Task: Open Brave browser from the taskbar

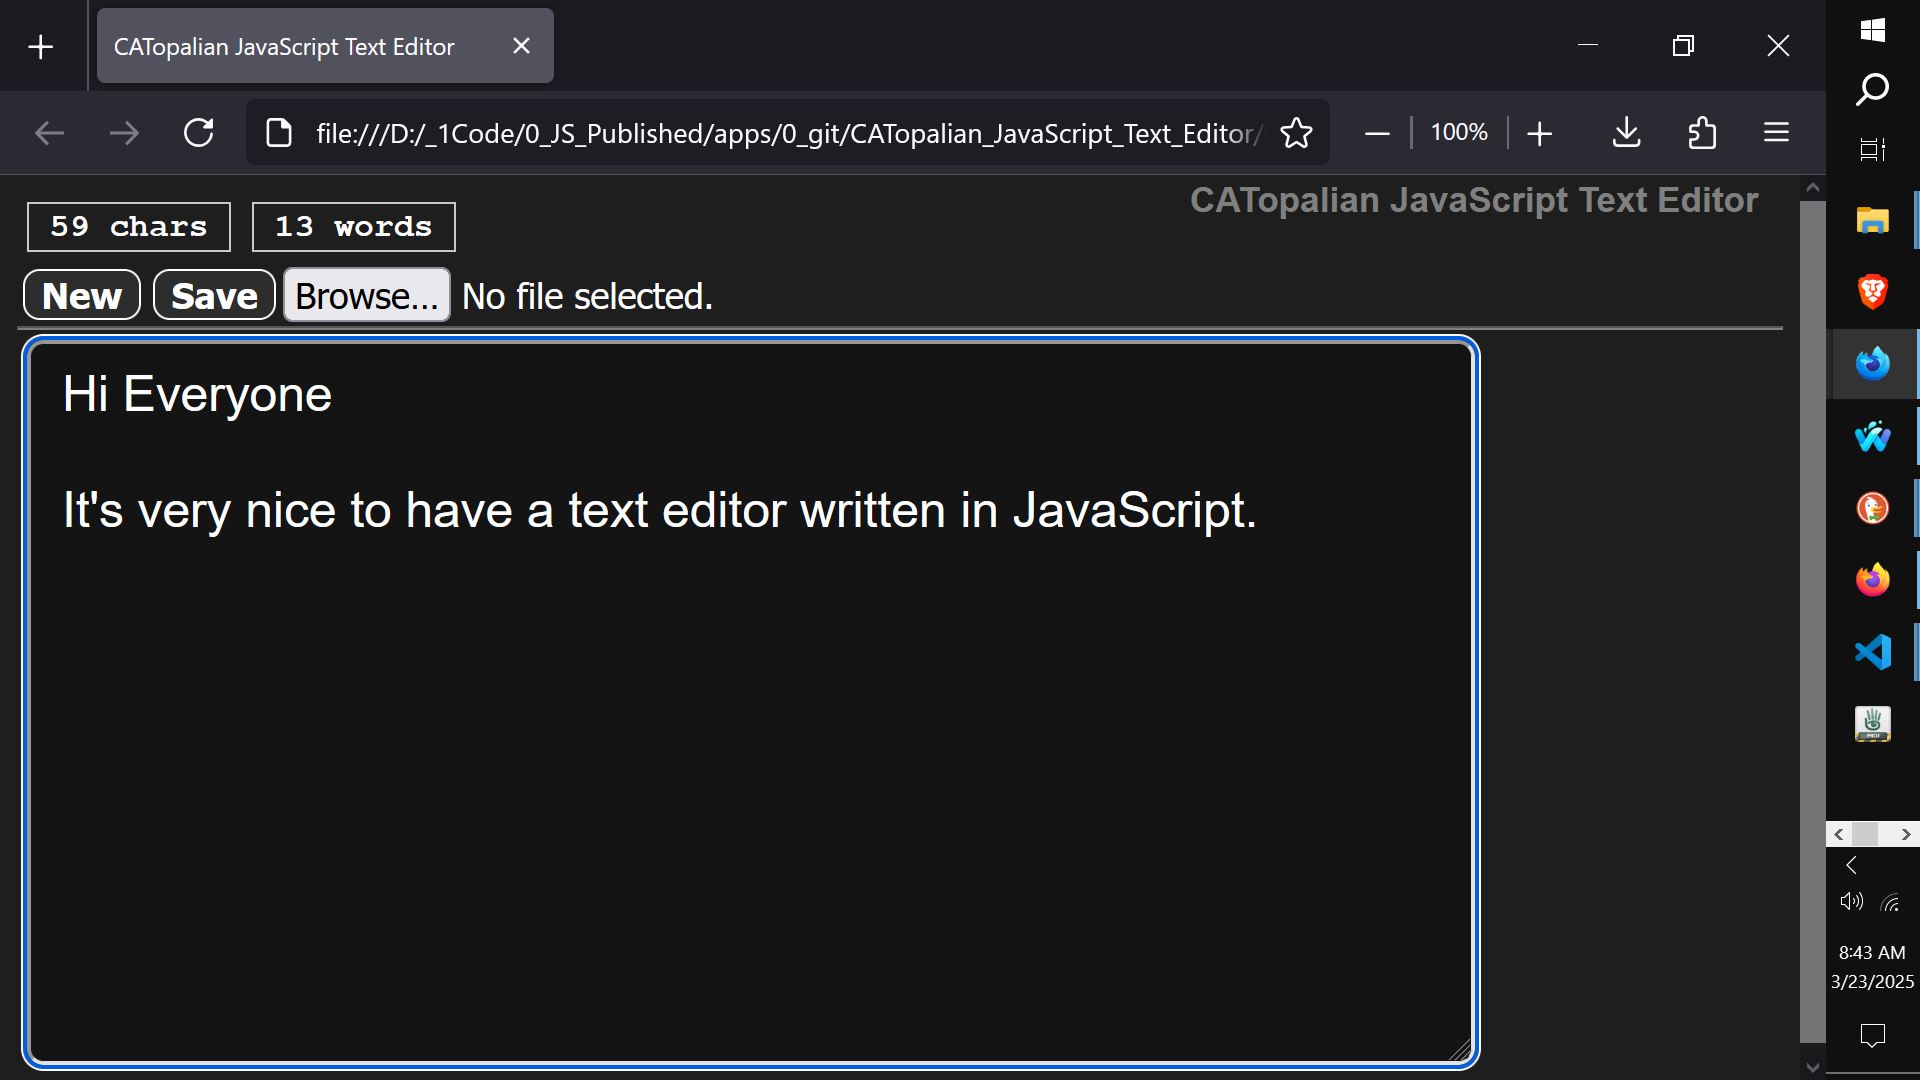Action: click(1871, 291)
